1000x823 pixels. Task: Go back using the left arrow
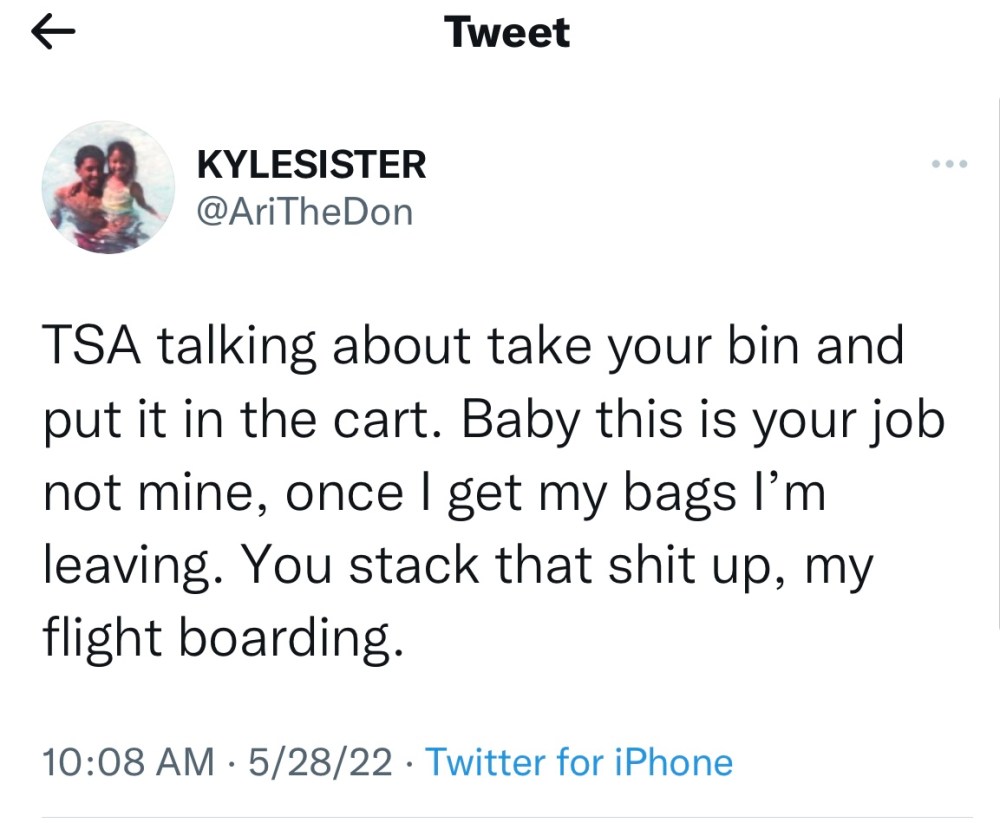[53, 33]
